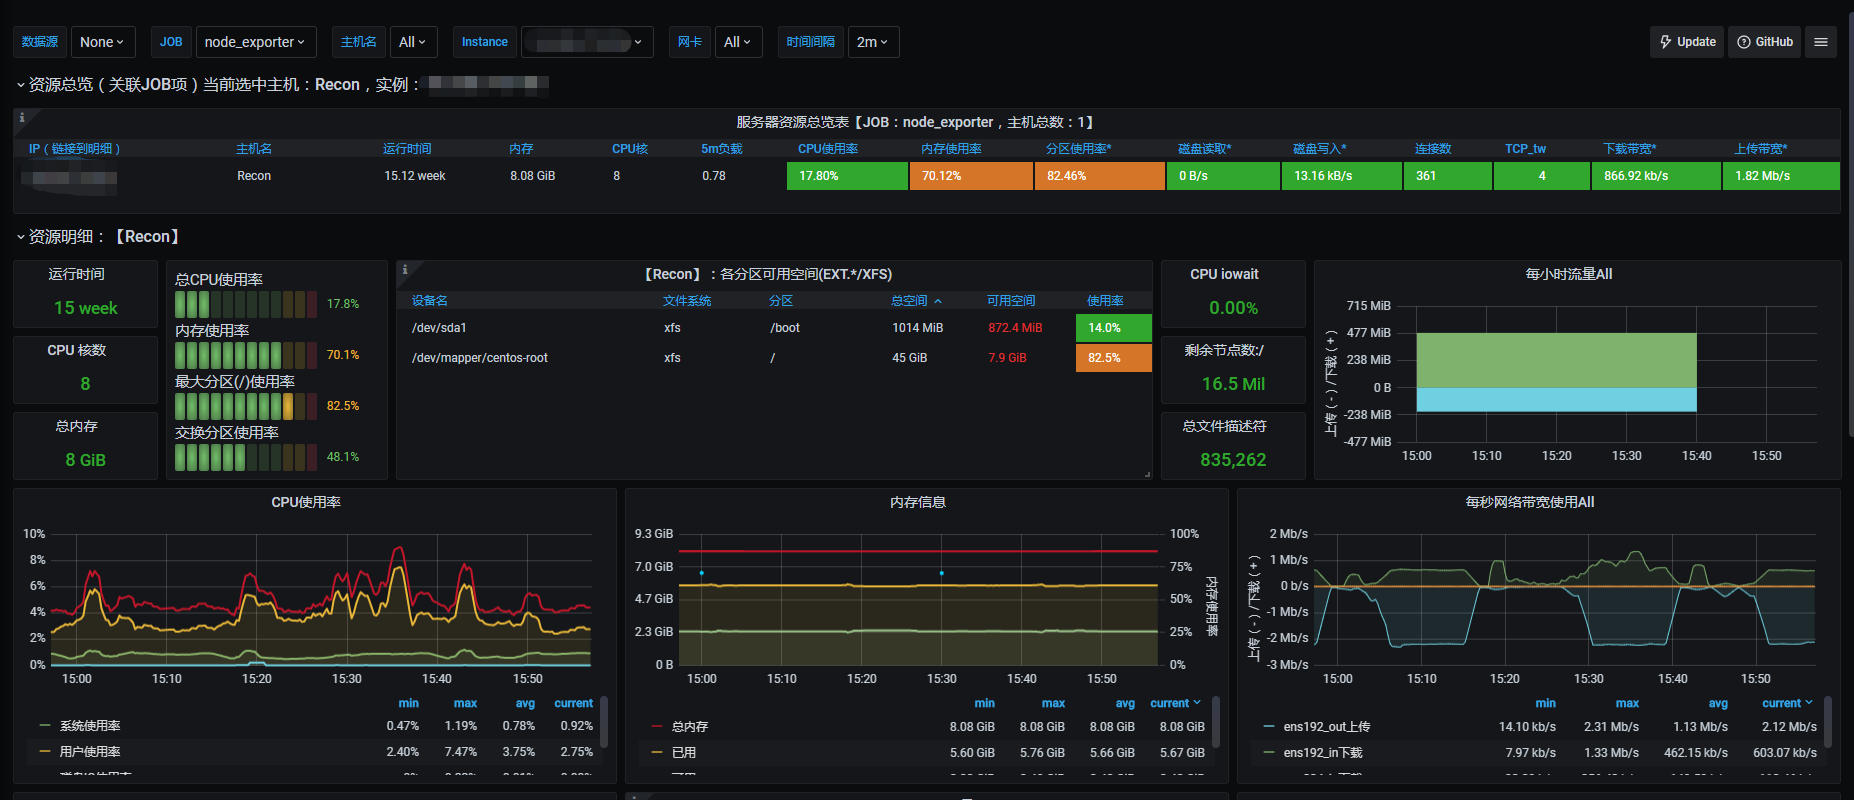Click the /dev/sda1 device row

point(774,328)
